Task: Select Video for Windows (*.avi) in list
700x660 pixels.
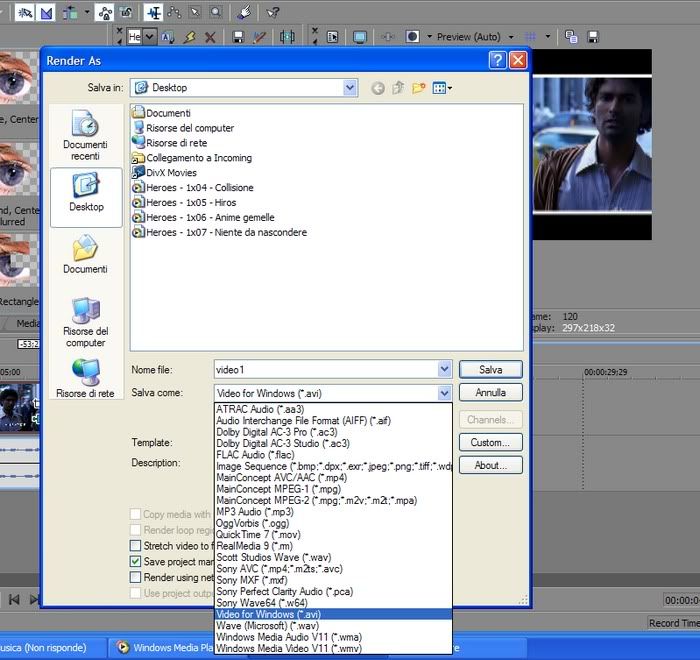Action: [333, 614]
